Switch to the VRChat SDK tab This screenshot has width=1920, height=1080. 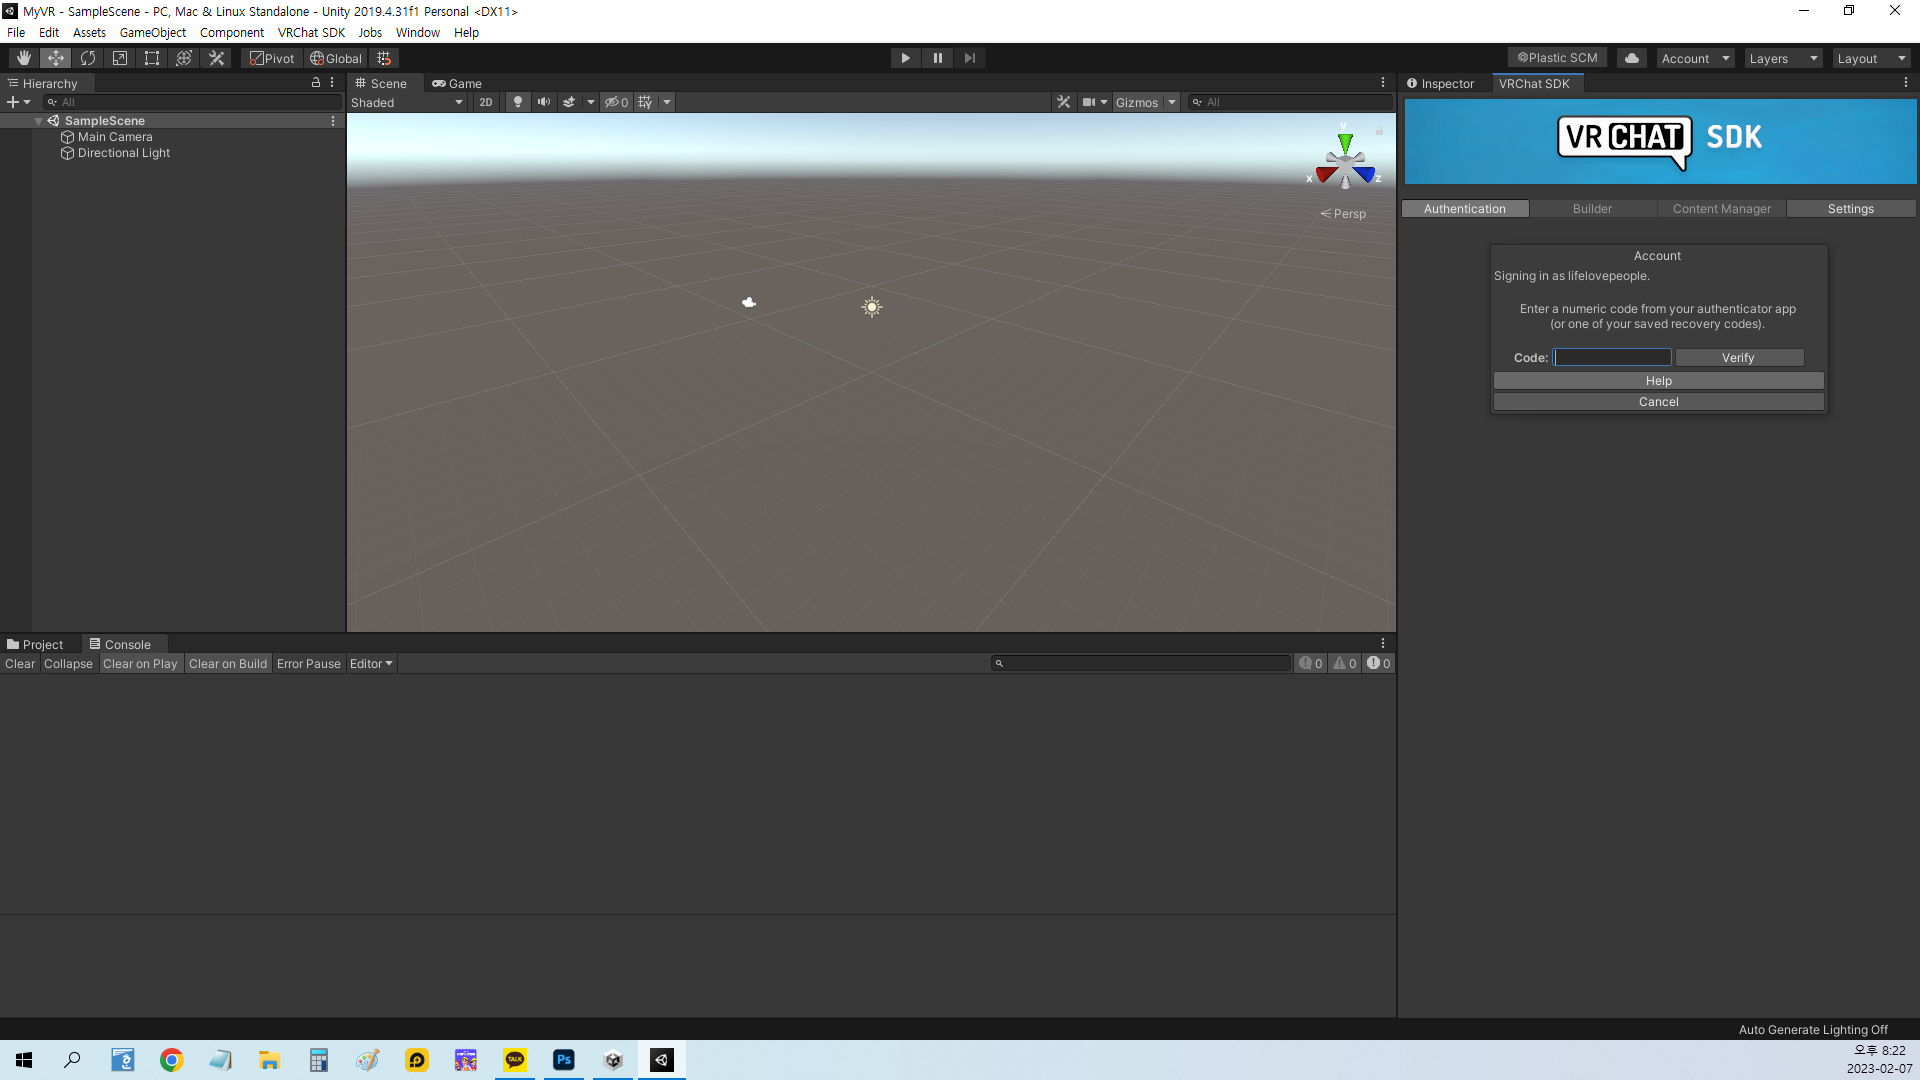tap(1534, 83)
